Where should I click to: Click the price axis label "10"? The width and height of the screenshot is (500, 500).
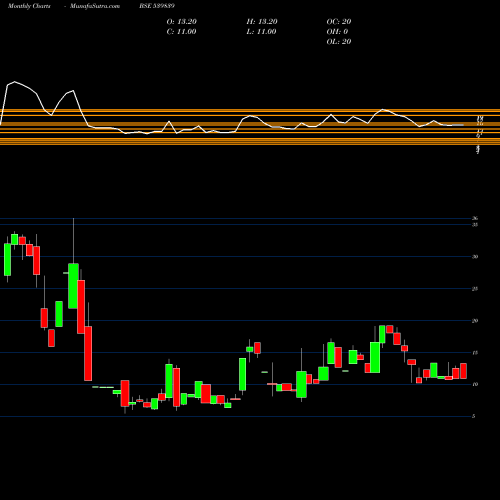click(475, 384)
